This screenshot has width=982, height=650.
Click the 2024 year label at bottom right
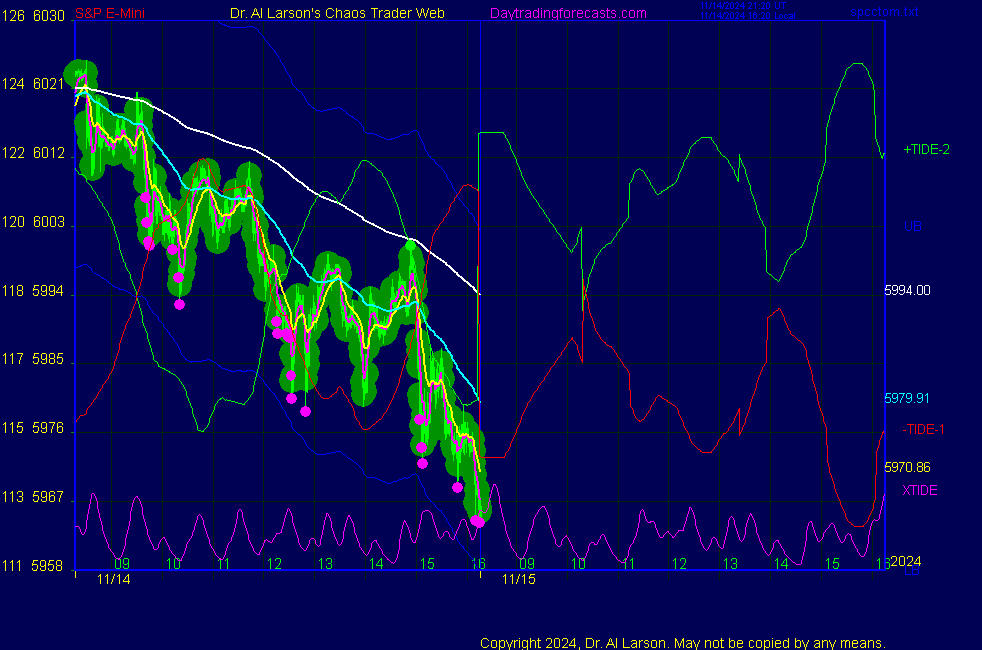[905, 560]
